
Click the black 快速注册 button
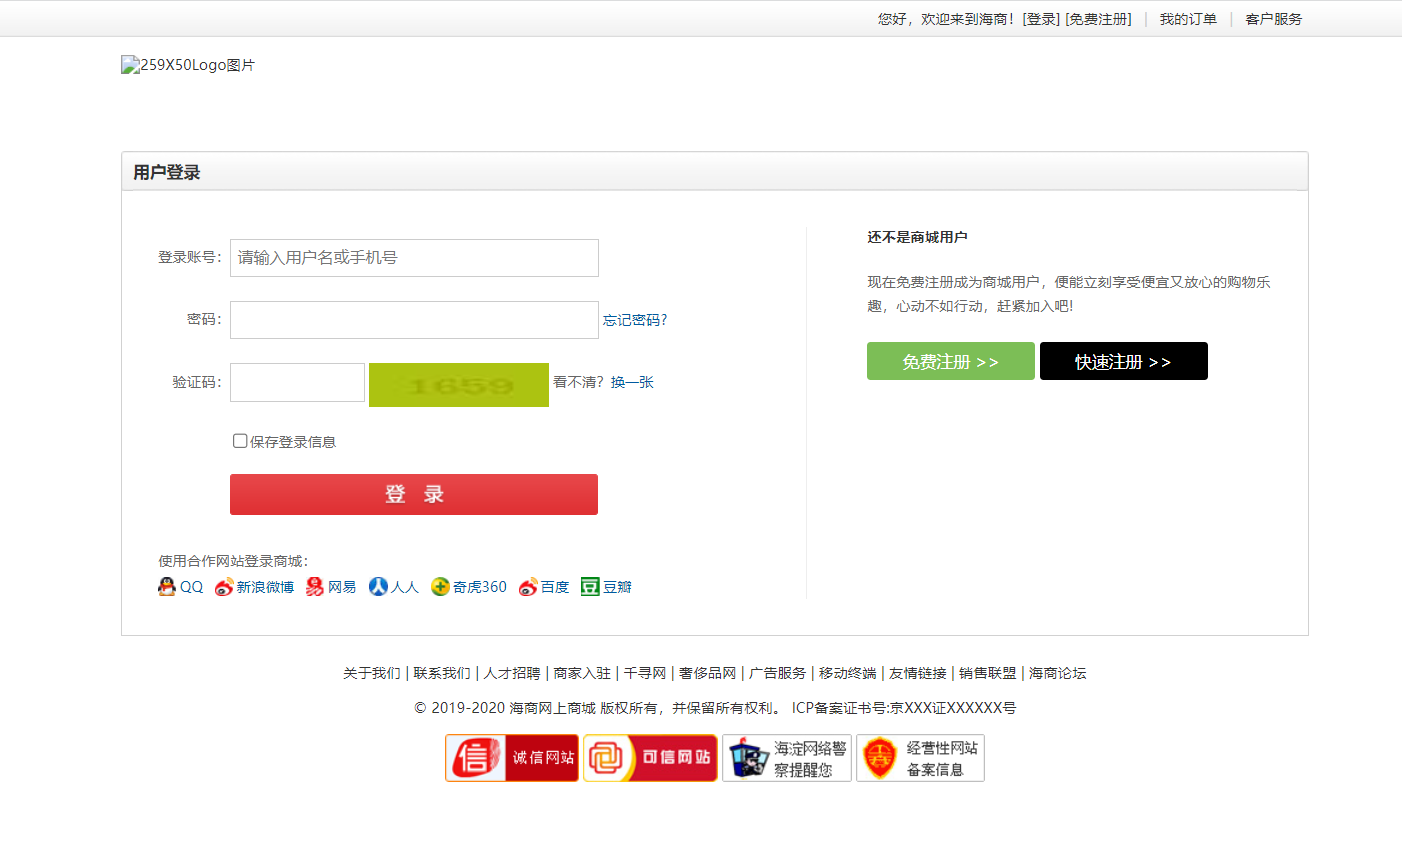point(1124,361)
